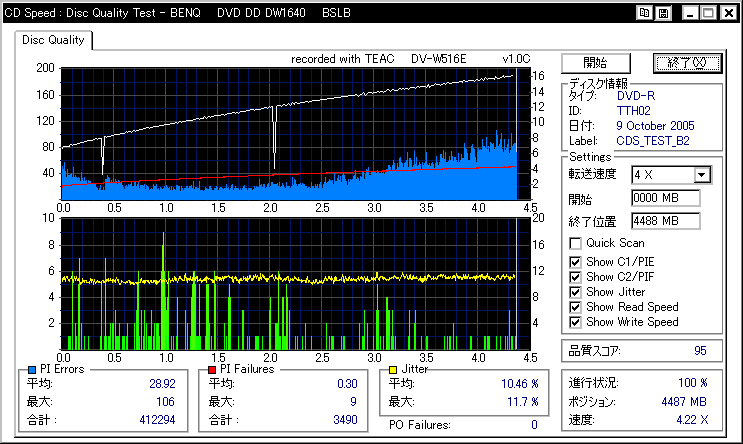743x444 pixels.
Task: Click the disc ID TTH02
Action: pos(634,111)
